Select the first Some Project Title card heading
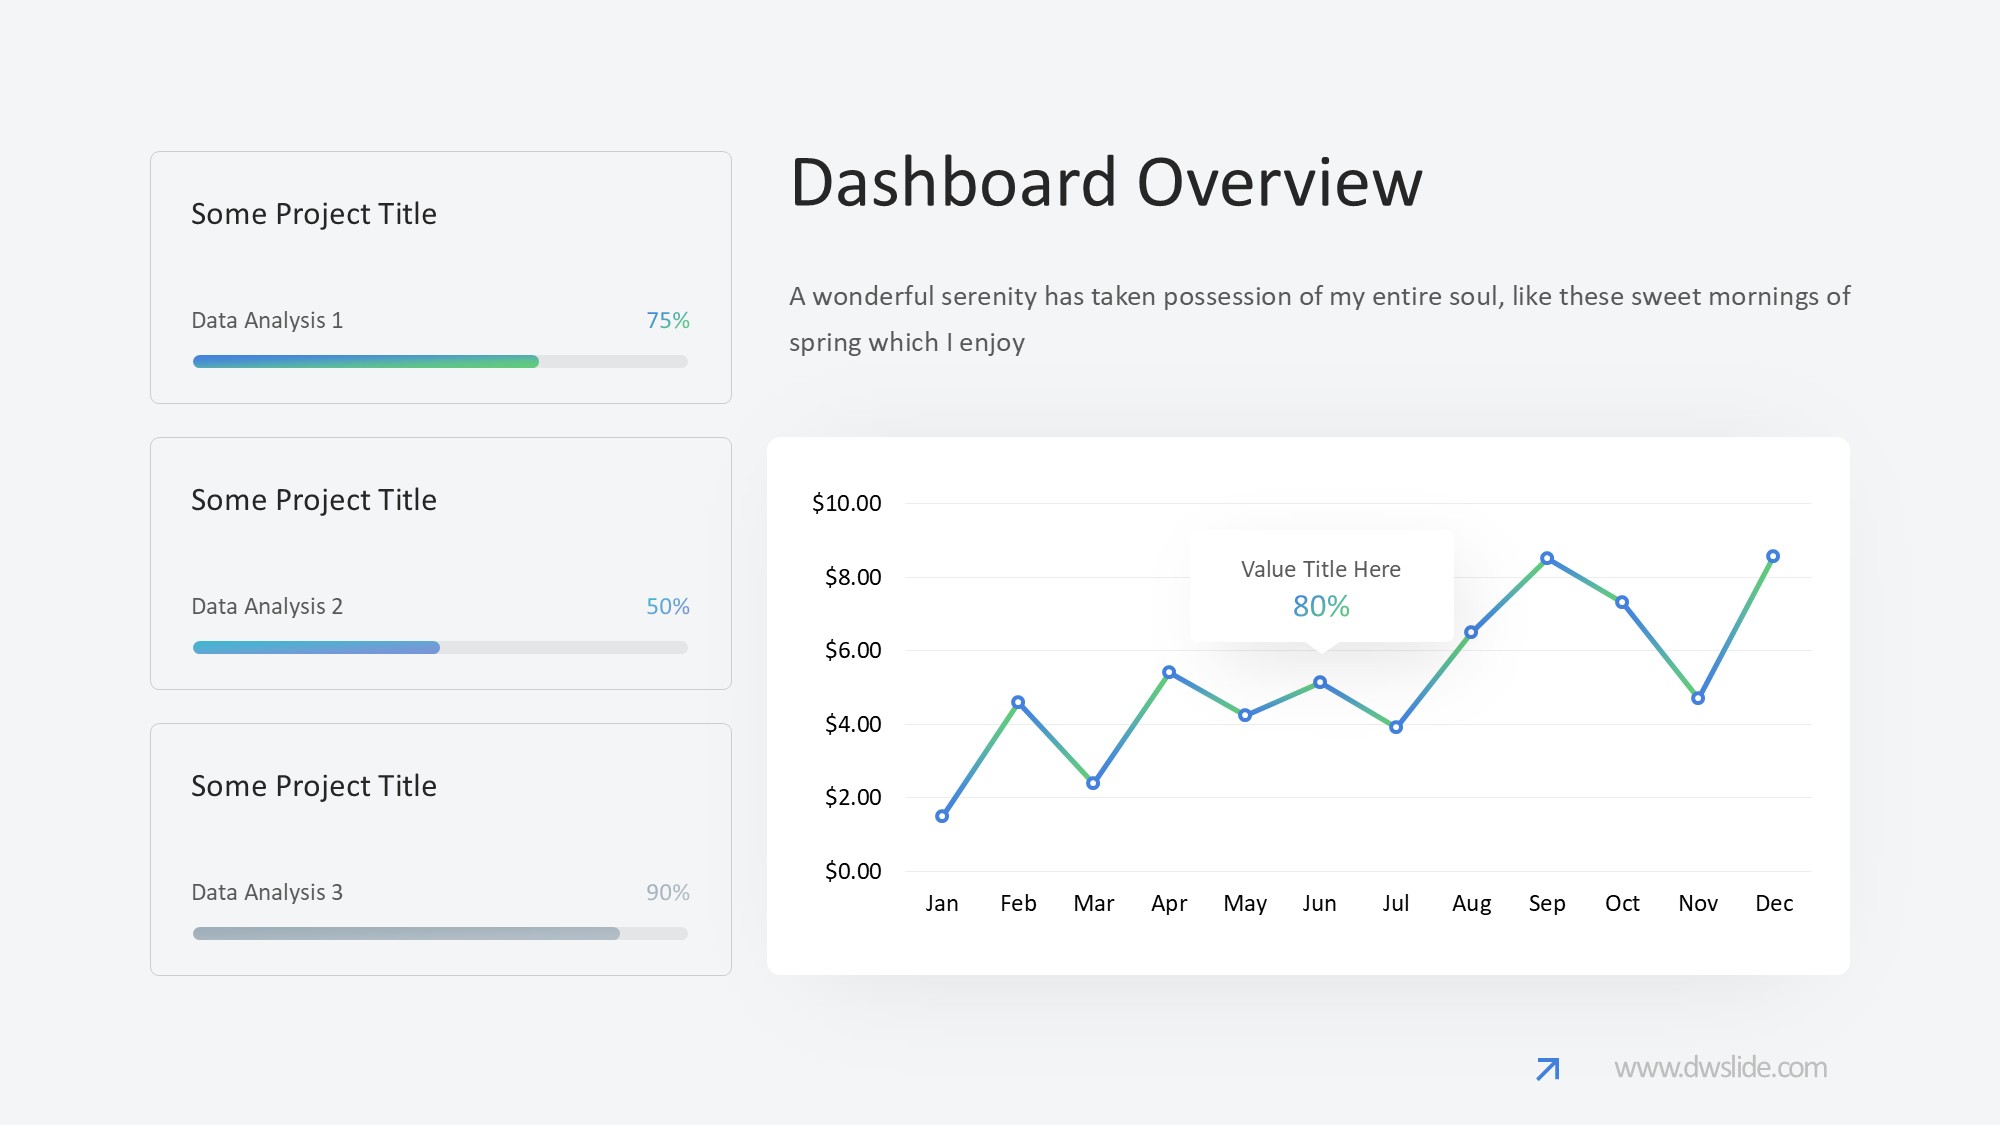 [x=314, y=214]
